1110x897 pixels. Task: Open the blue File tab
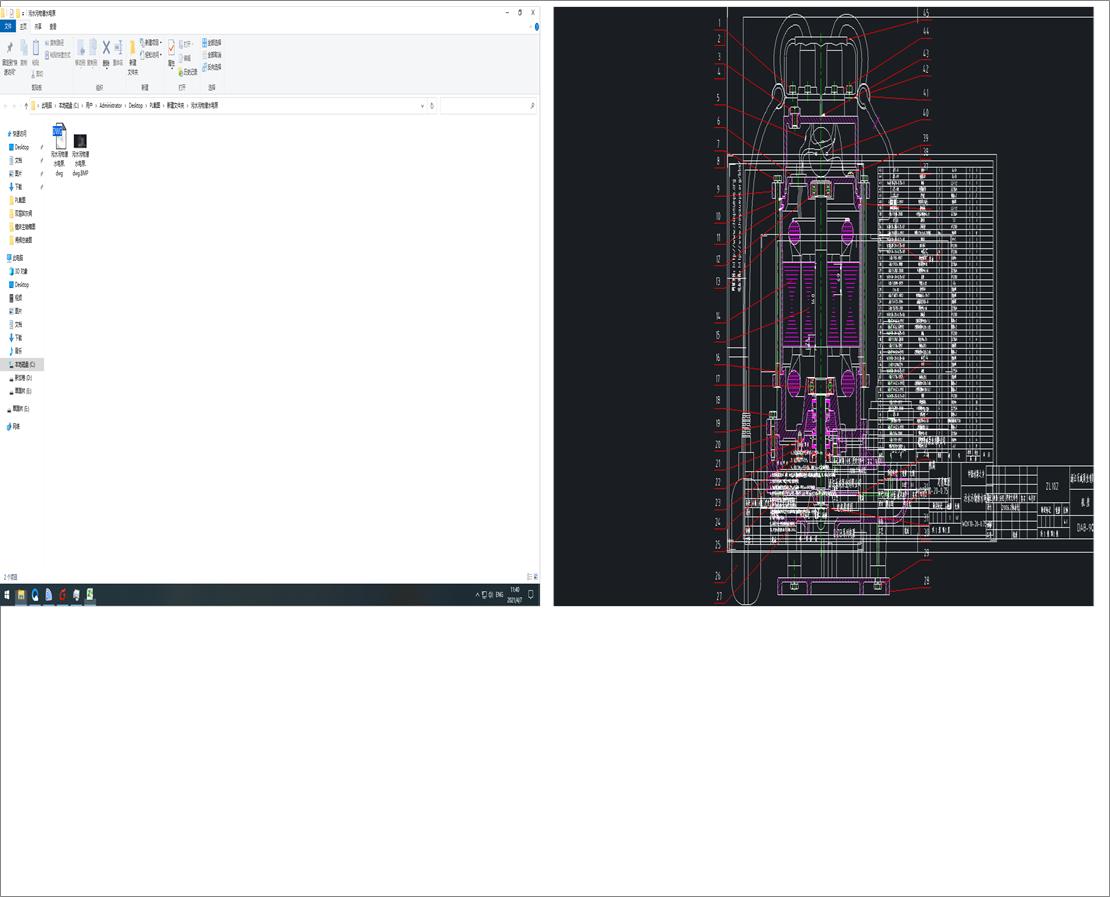[x=8, y=27]
